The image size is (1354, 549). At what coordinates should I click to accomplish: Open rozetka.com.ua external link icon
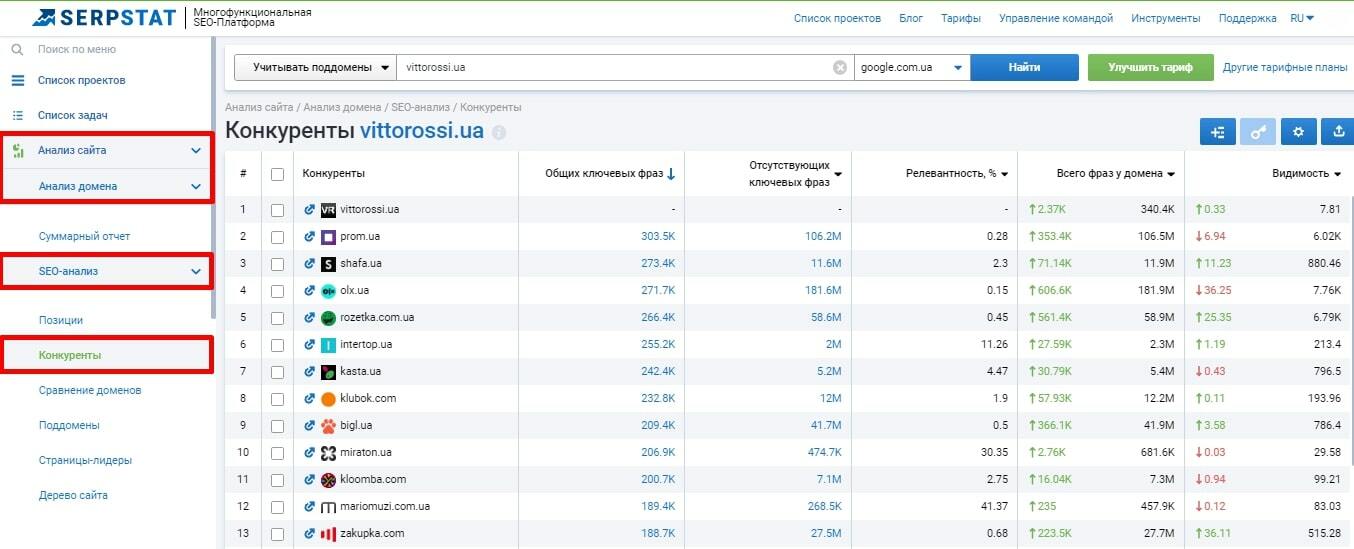(309, 318)
